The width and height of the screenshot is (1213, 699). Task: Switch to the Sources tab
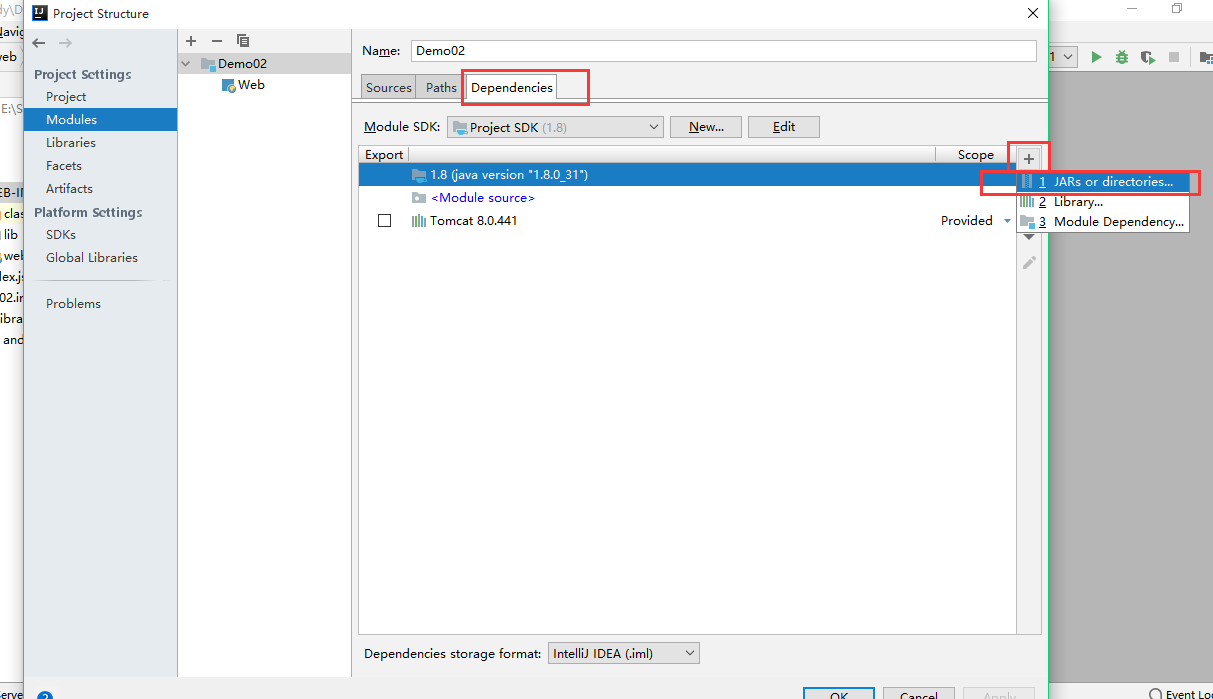389,87
